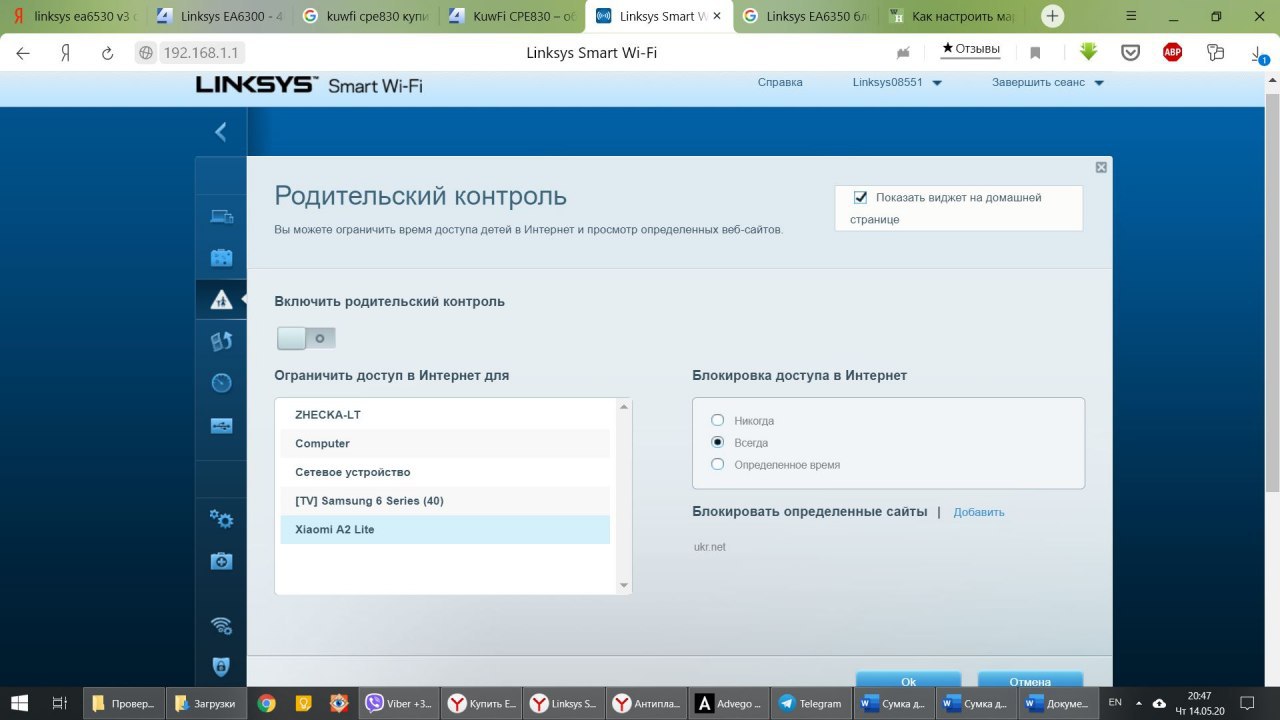
Task: Click the Справка help link
Action: (780, 83)
